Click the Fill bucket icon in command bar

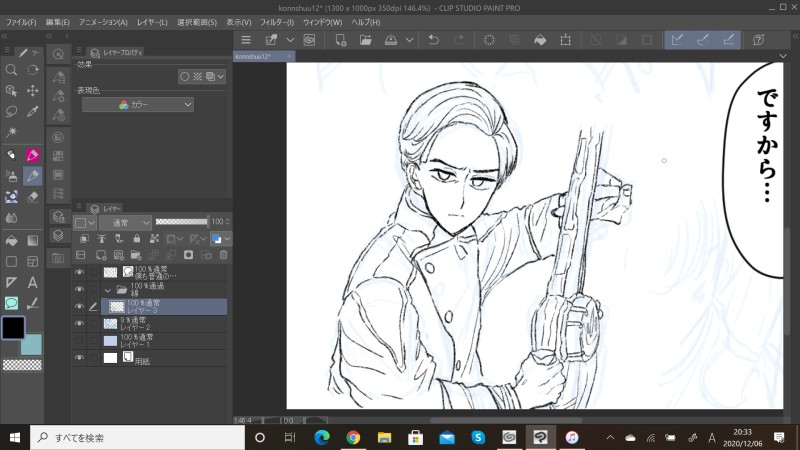point(540,40)
